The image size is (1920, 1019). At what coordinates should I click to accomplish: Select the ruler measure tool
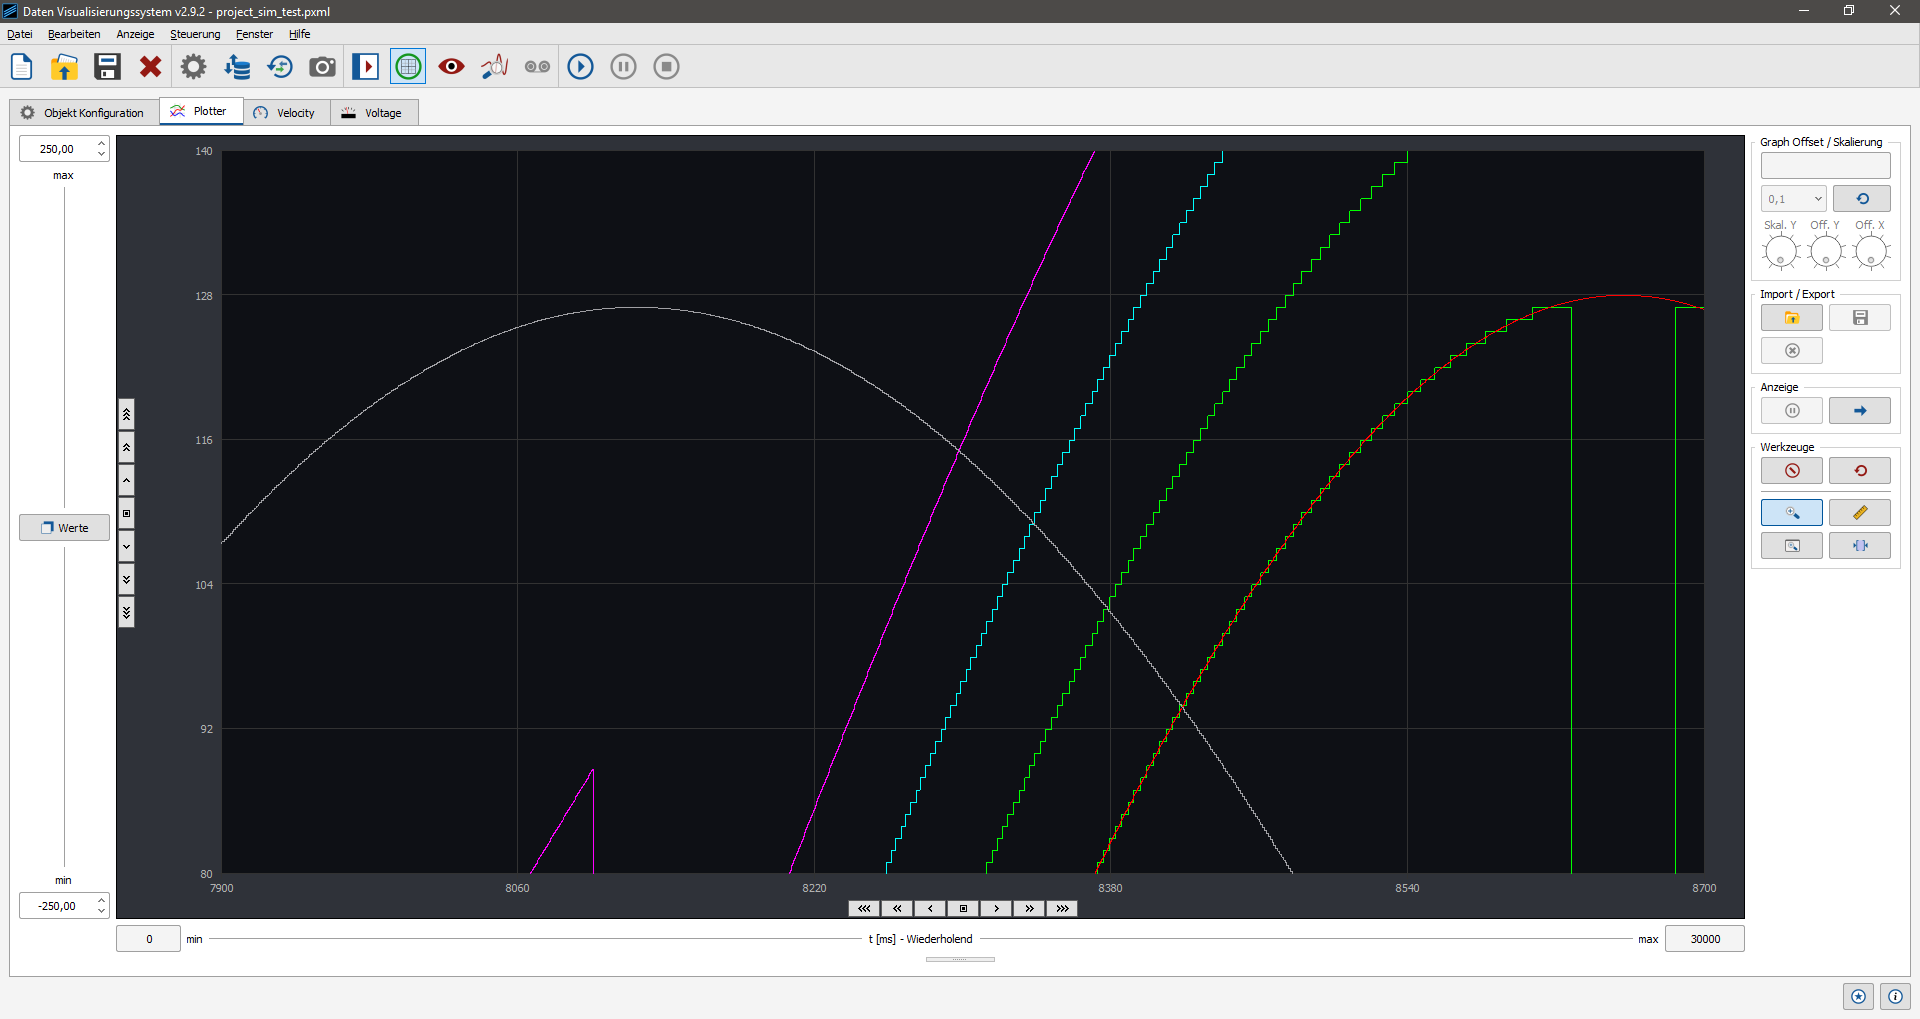click(x=1860, y=513)
